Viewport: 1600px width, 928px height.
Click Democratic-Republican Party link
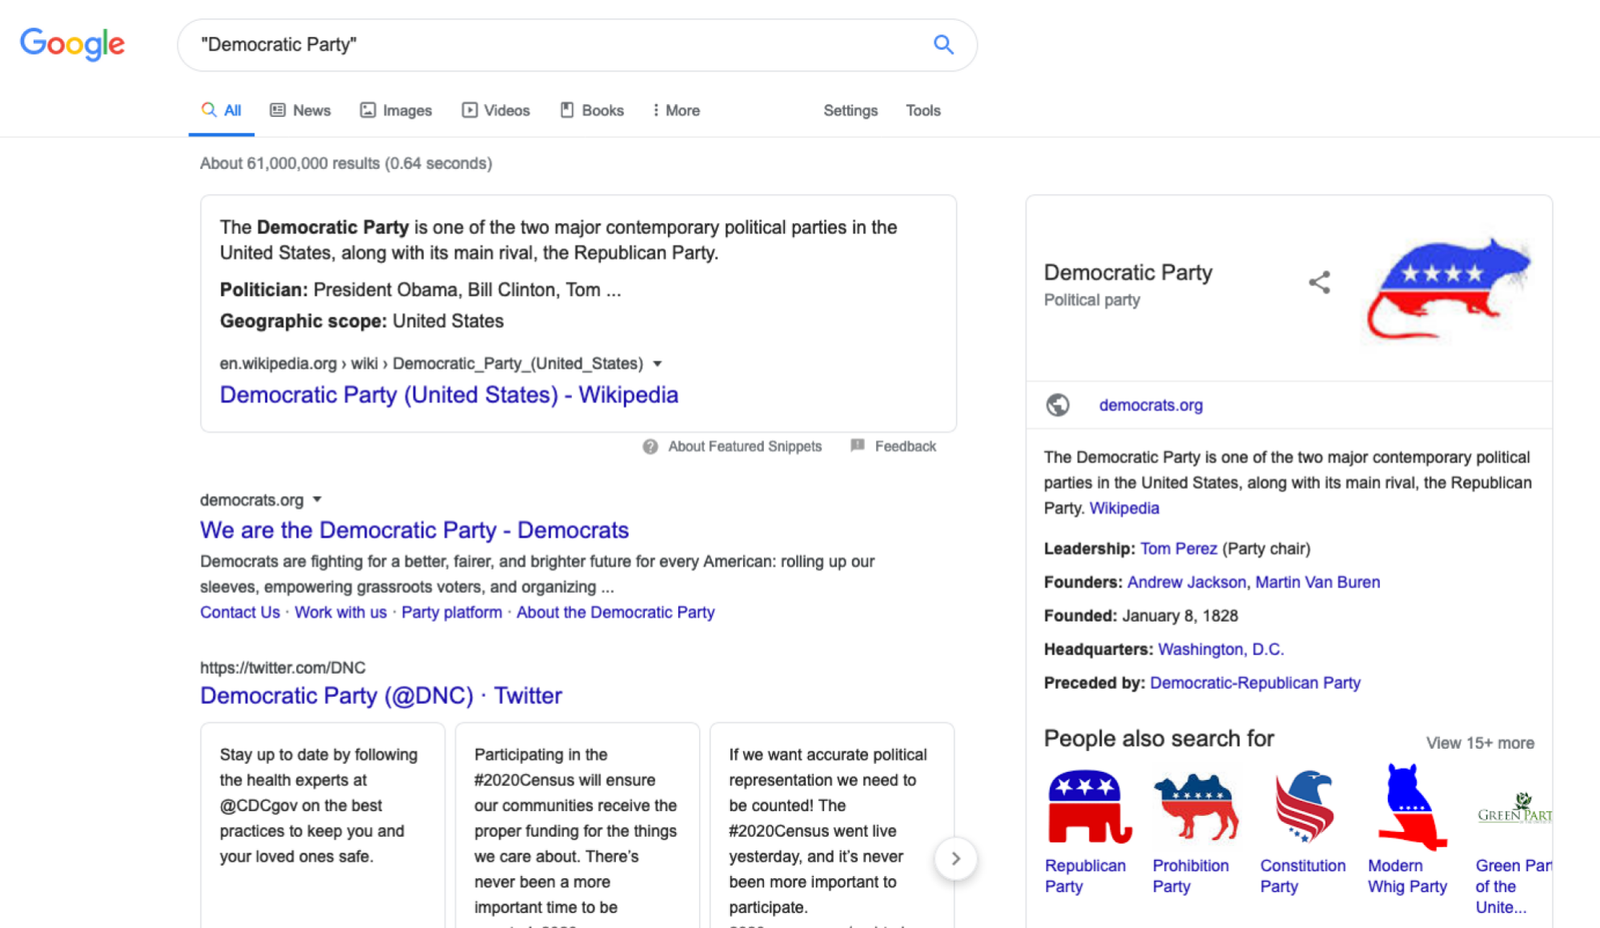1255,683
